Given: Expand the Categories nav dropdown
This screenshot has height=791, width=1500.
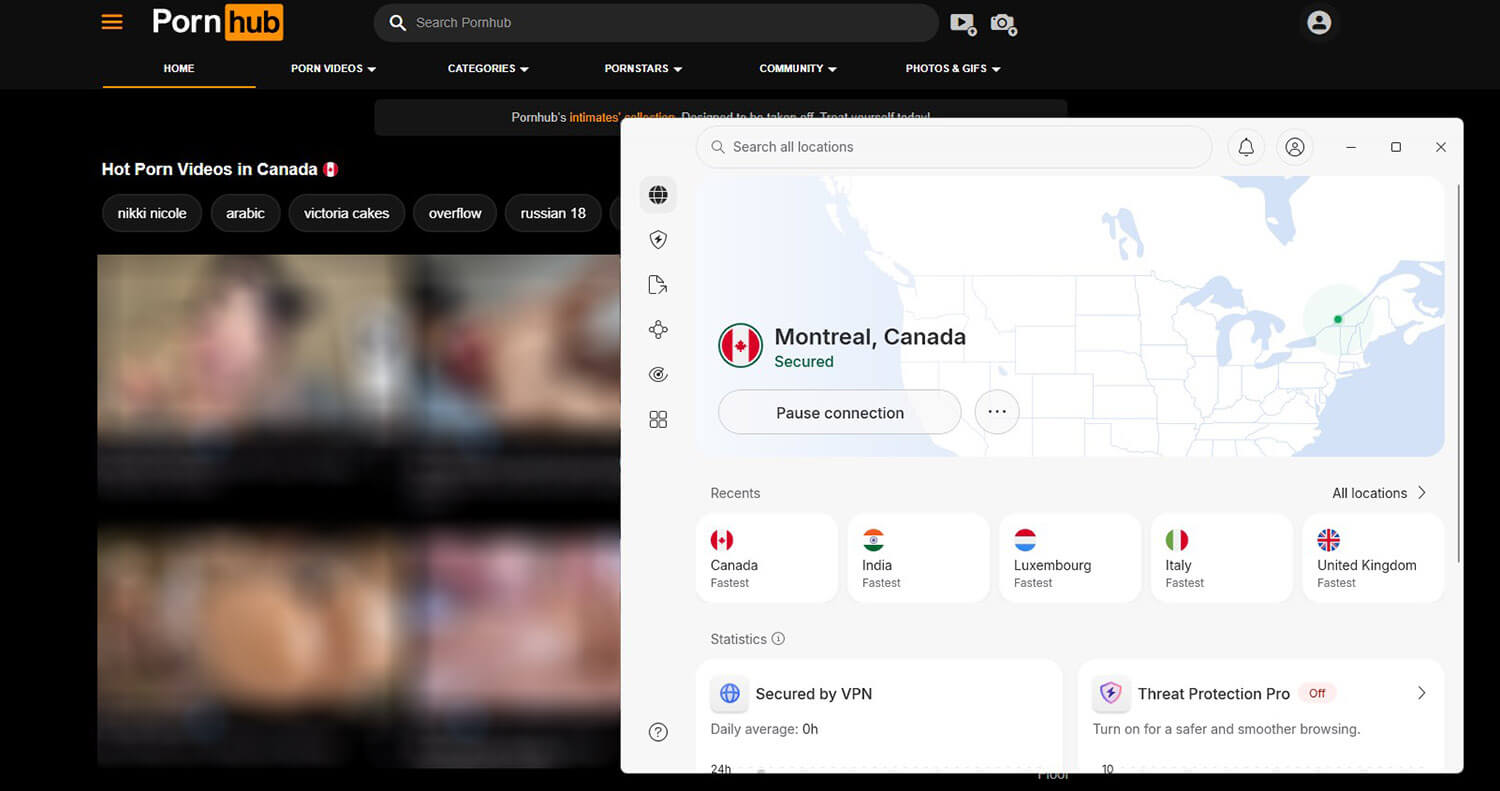Looking at the screenshot, I should tap(488, 69).
